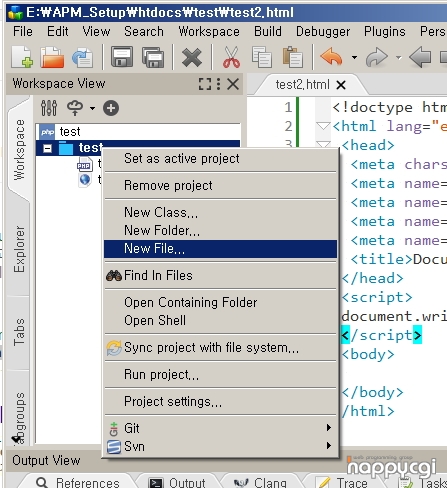Click the Undo orange arrow icon
The image size is (447, 488).
pos(331,57)
